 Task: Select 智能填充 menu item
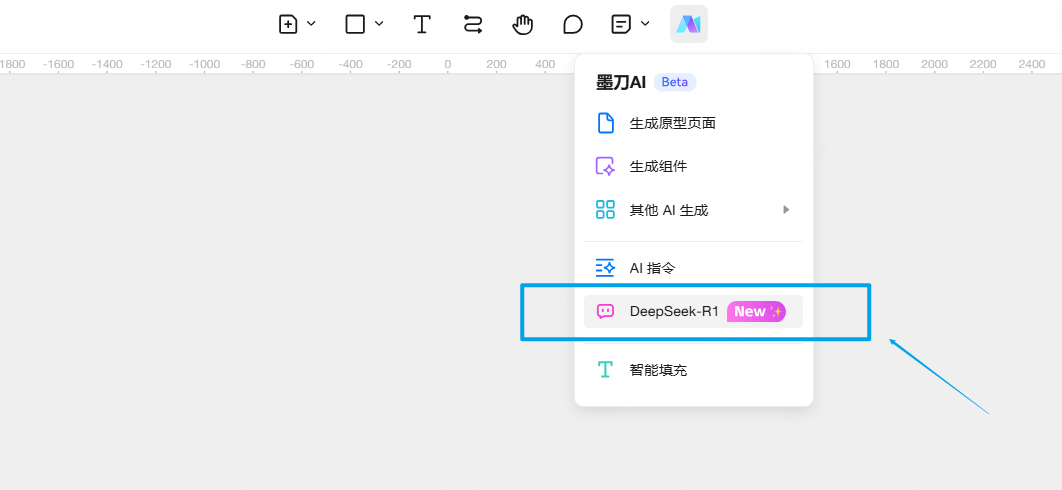[694, 370]
